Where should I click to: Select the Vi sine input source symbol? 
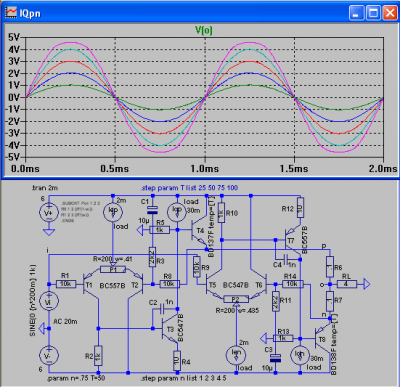(x=49, y=302)
